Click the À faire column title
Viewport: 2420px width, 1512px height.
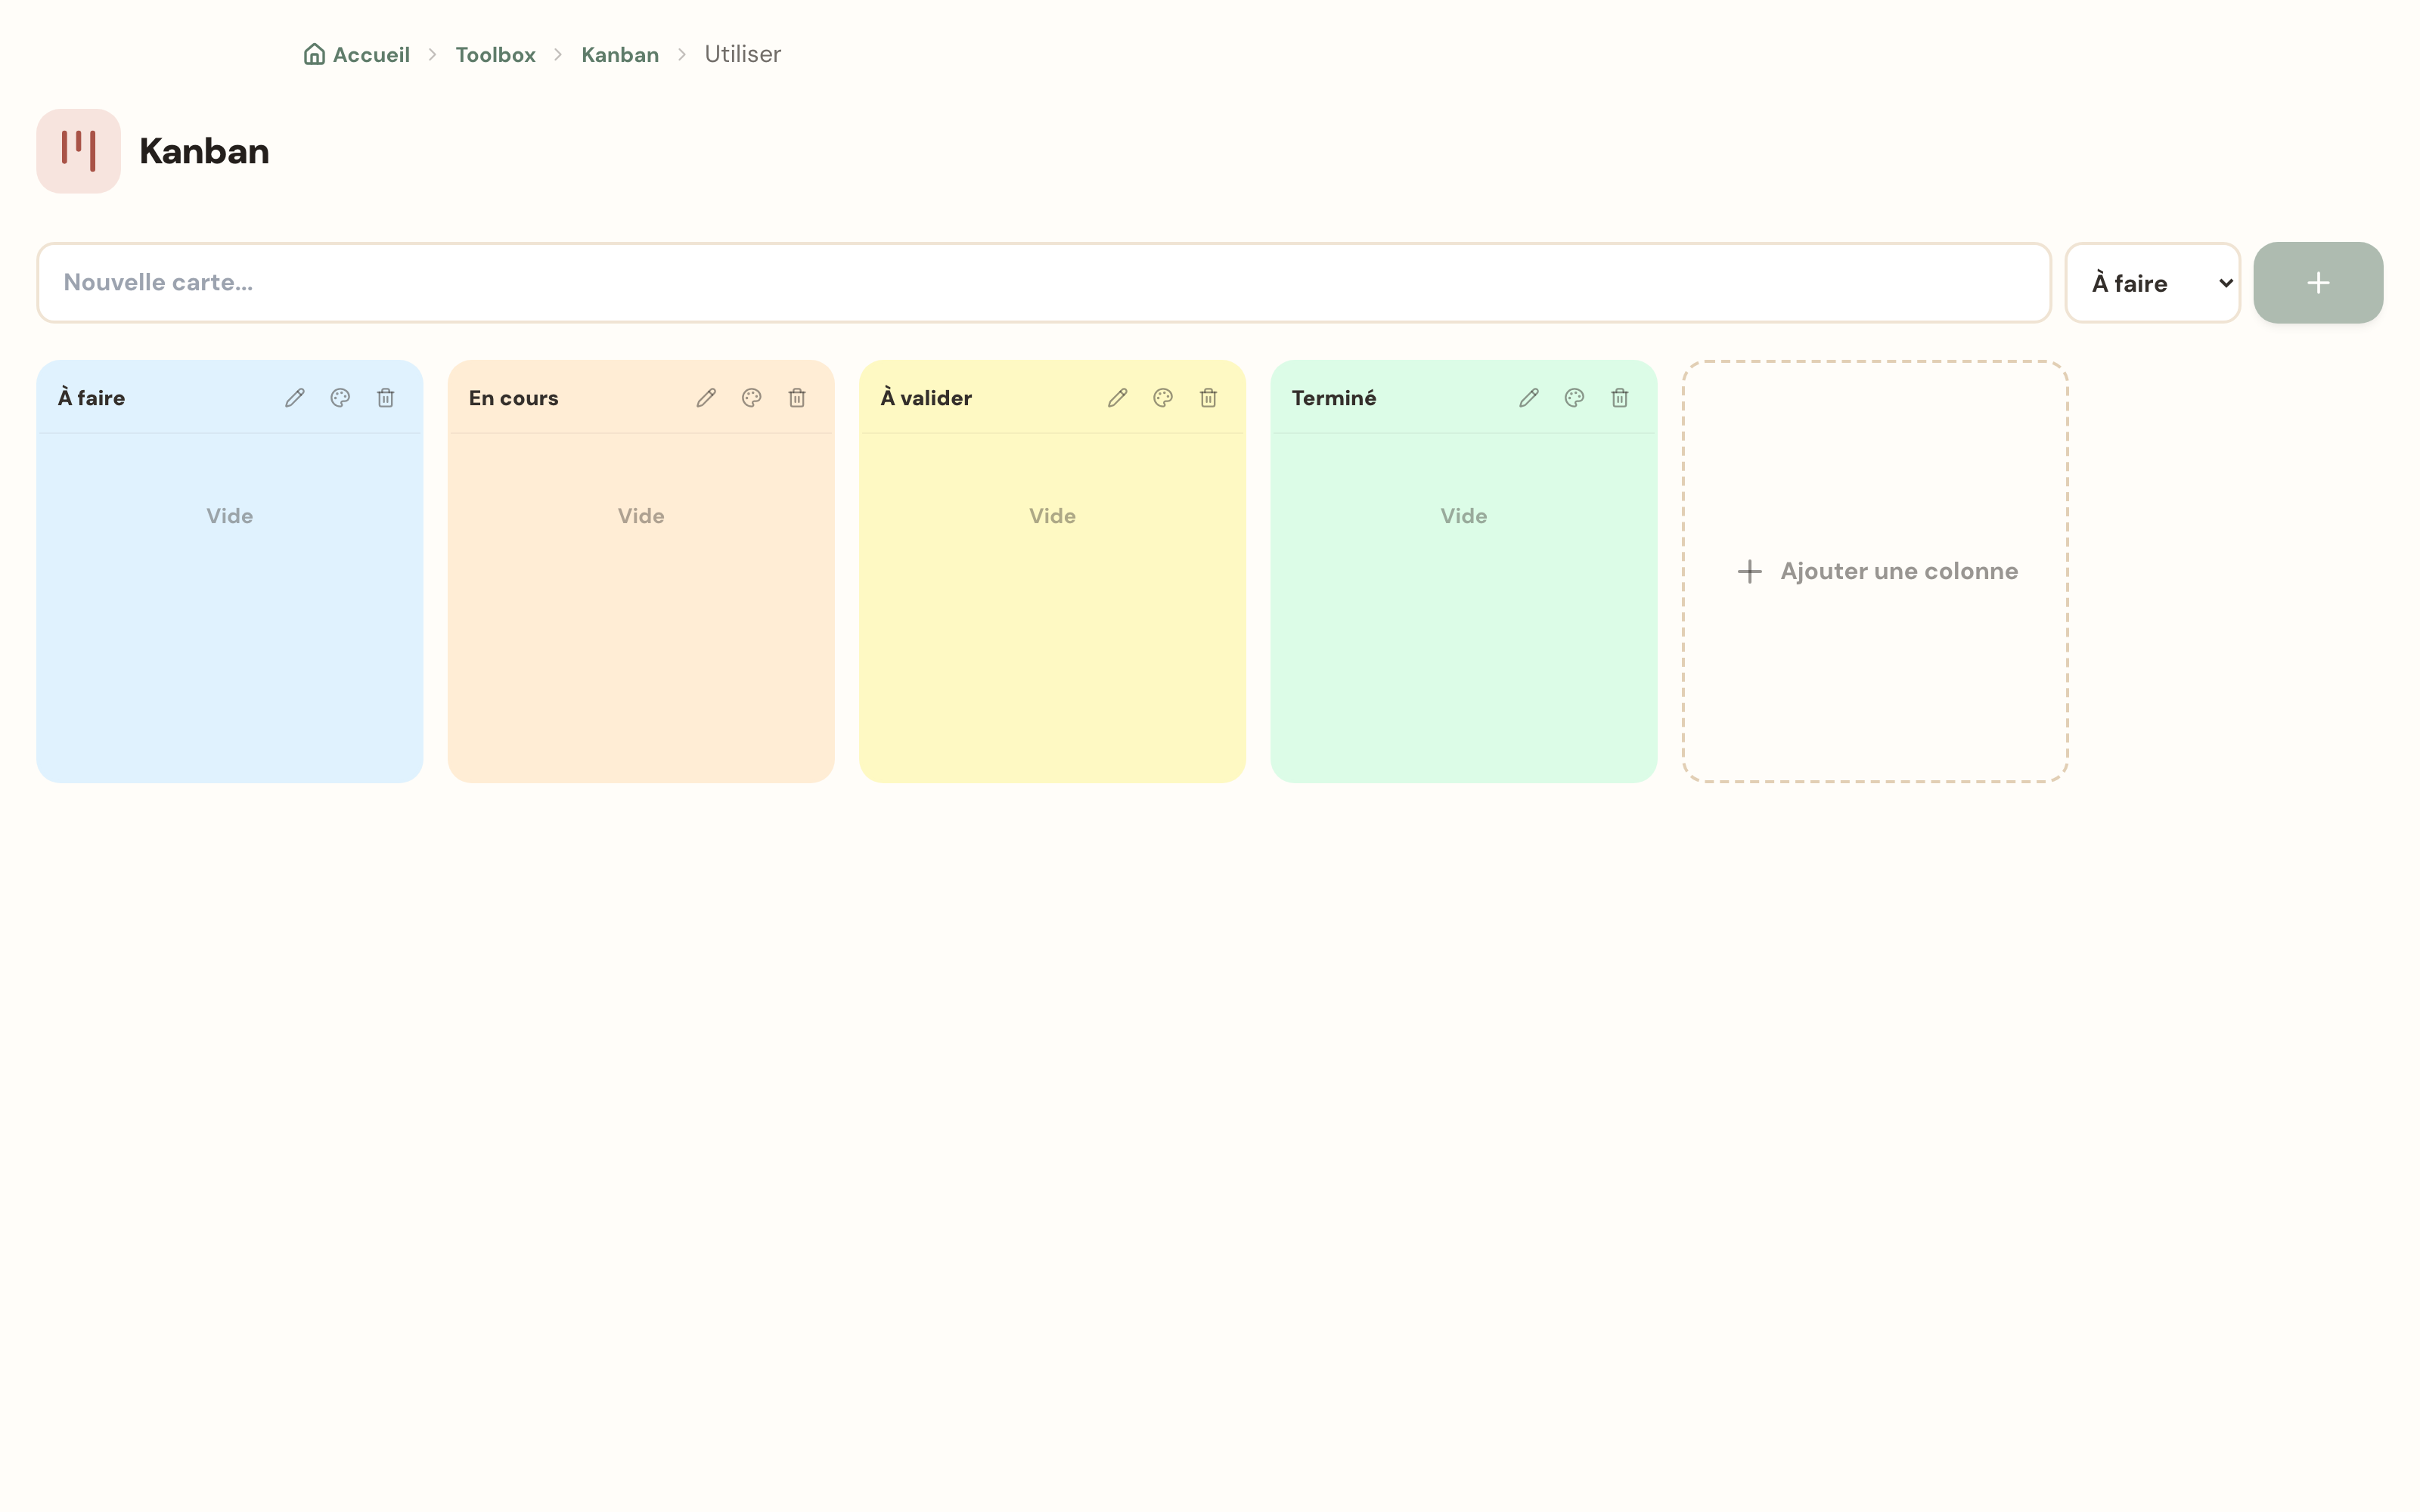pos(92,398)
